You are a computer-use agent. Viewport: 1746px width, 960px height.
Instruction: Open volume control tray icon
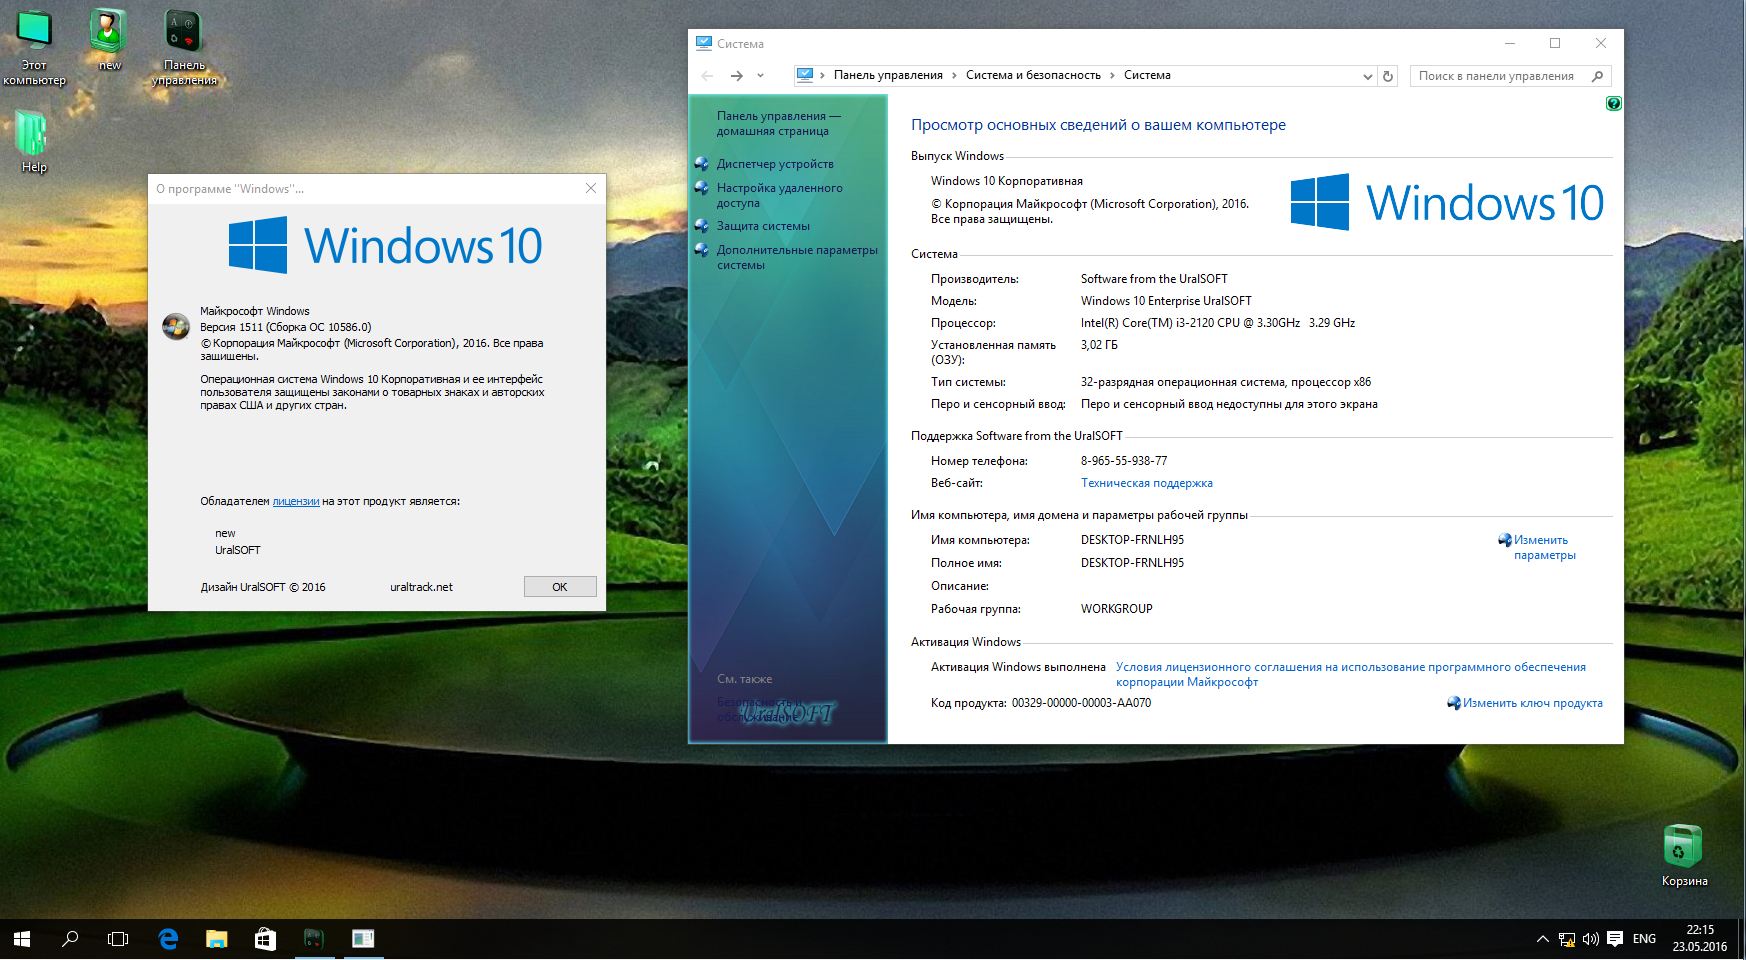pos(1591,939)
